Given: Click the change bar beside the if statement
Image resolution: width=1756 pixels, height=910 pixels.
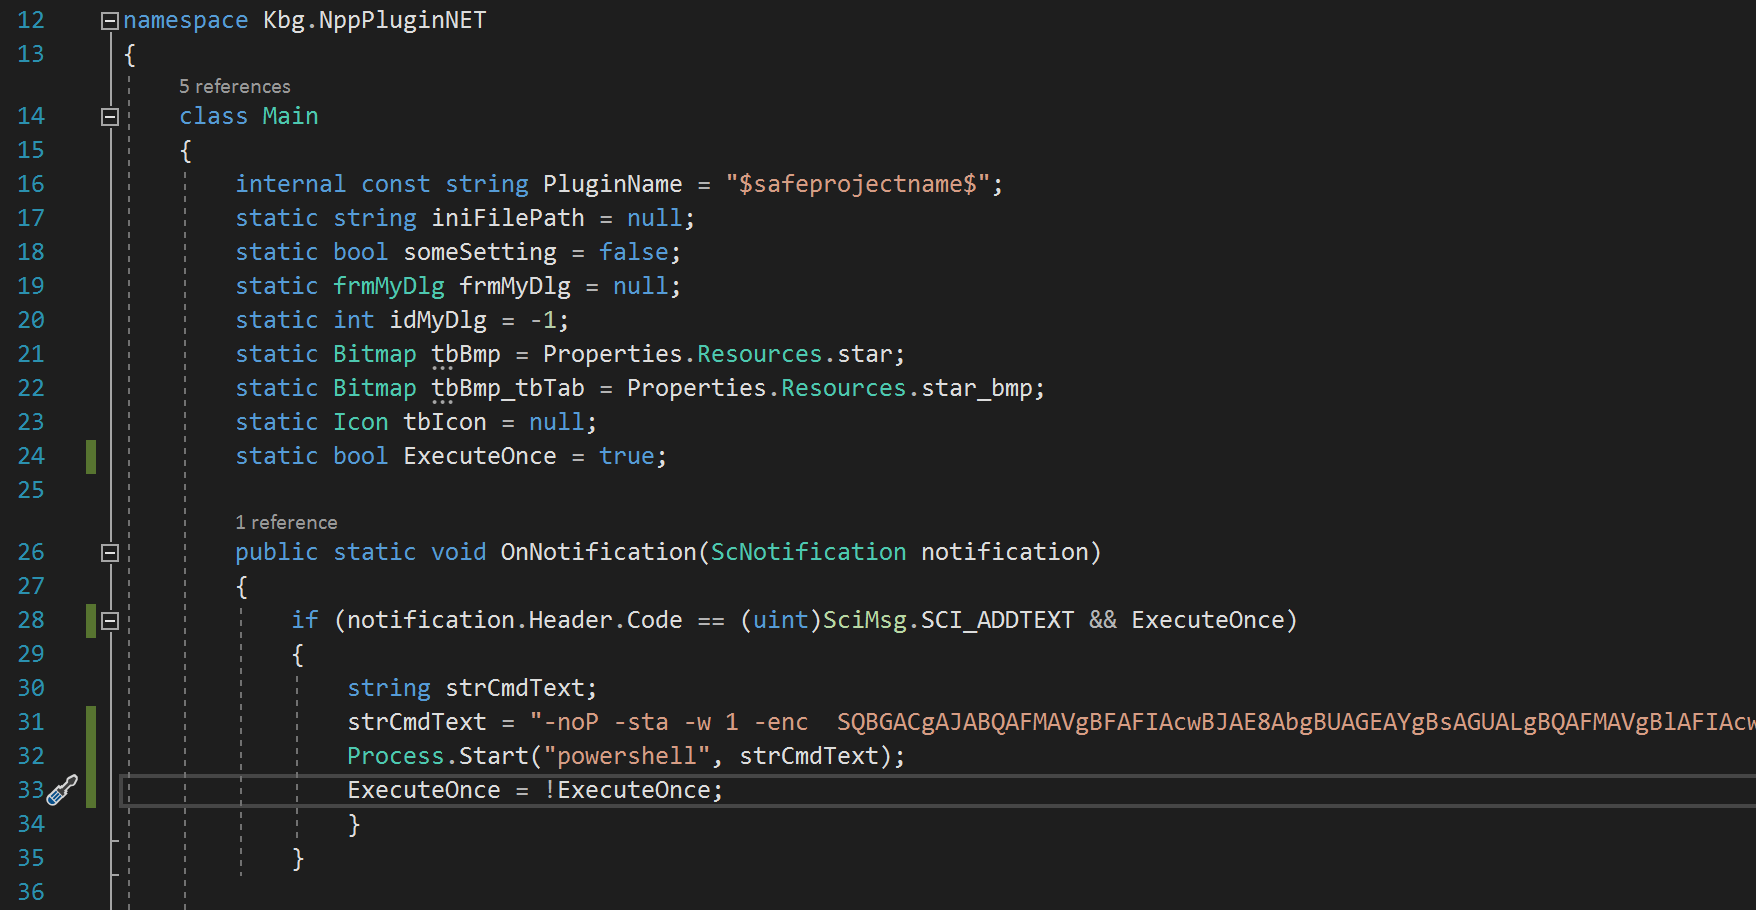Looking at the screenshot, I should tap(91, 620).
